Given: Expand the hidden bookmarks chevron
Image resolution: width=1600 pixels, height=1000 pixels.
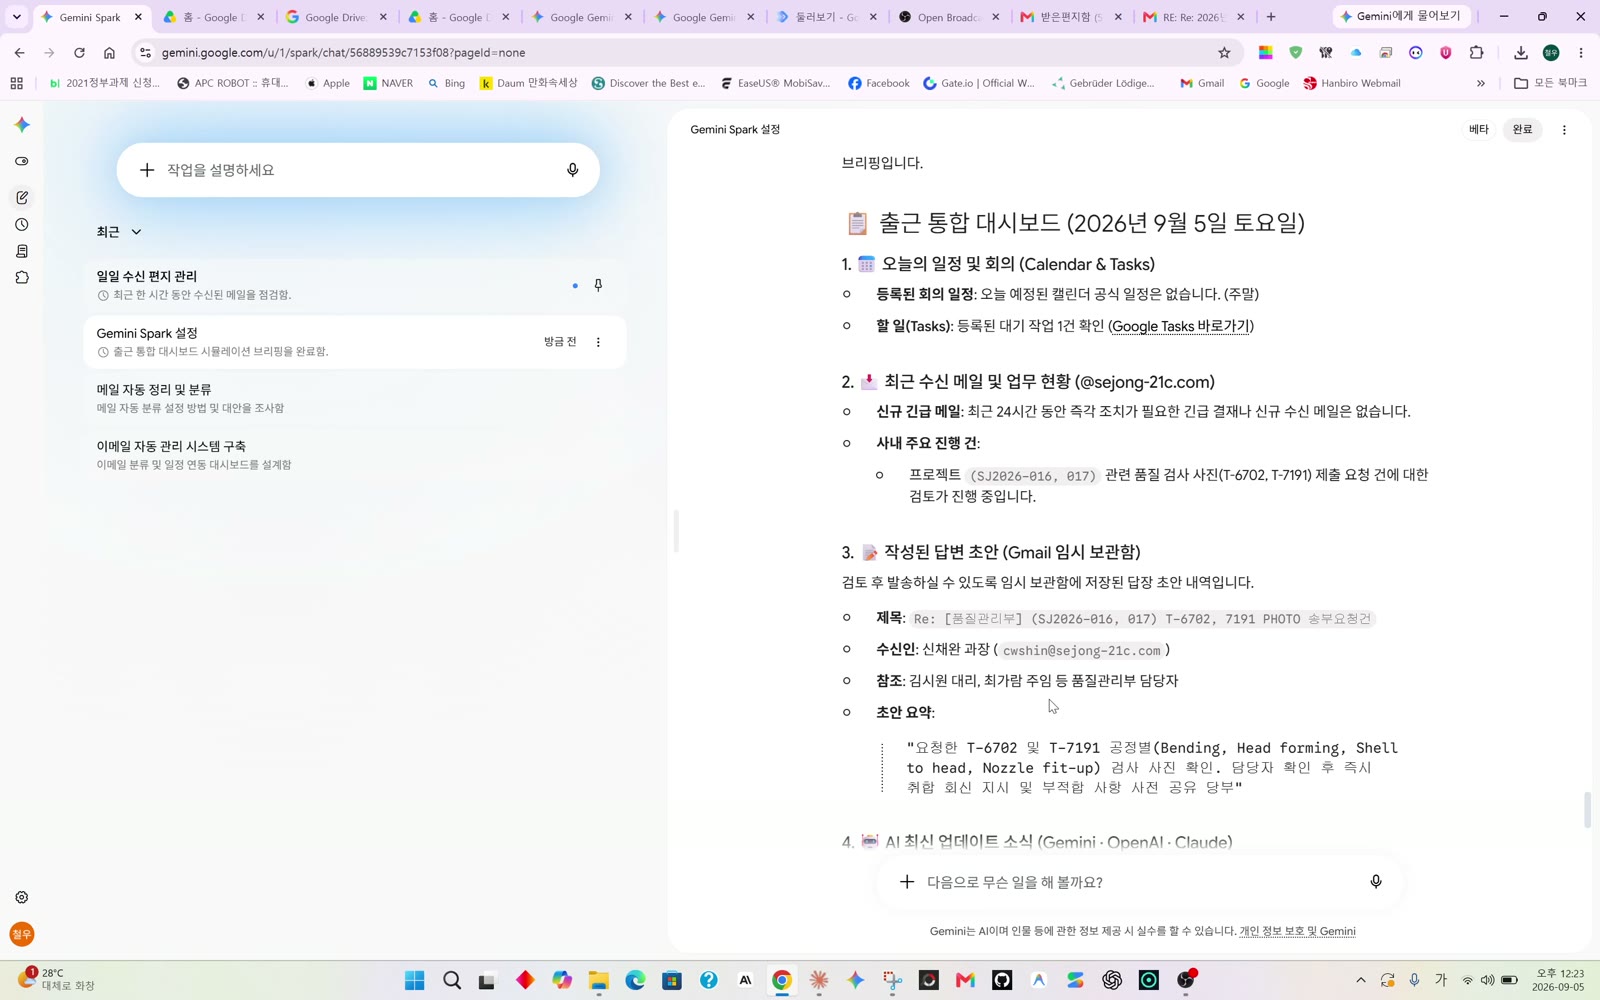Looking at the screenshot, I should (x=1481, y=84).
